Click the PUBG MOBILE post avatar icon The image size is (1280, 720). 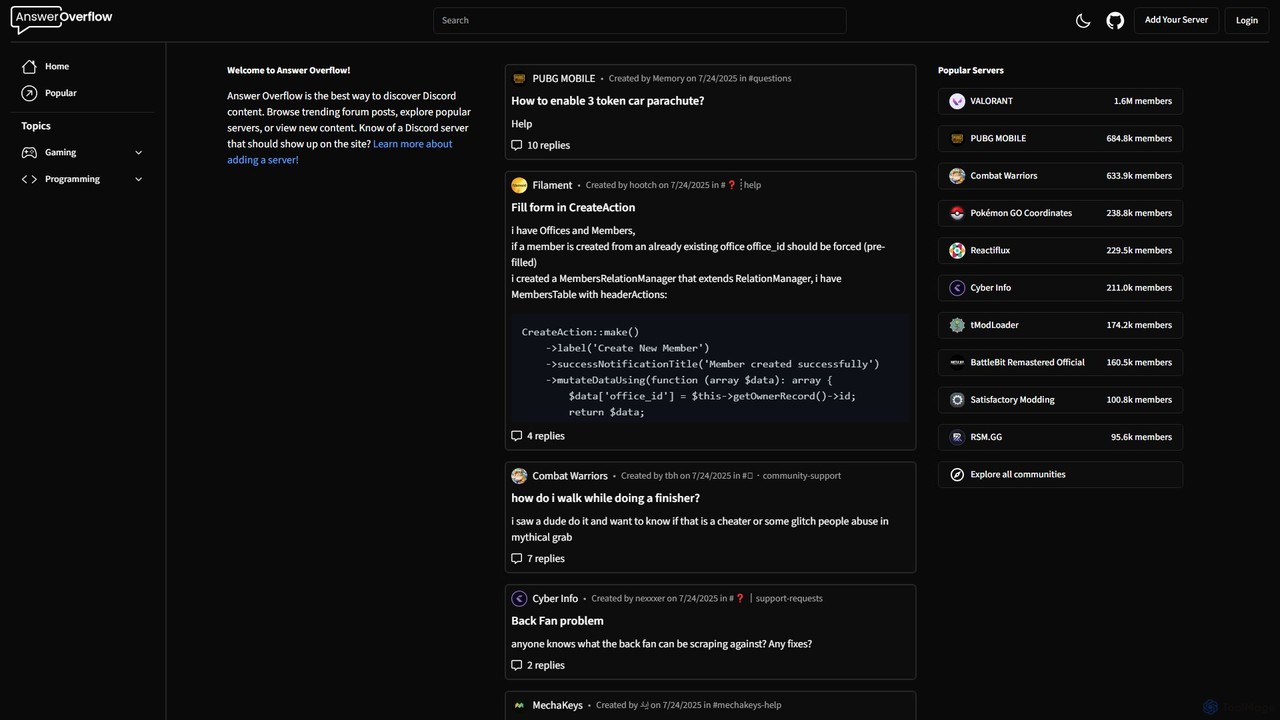pos(519,78)
